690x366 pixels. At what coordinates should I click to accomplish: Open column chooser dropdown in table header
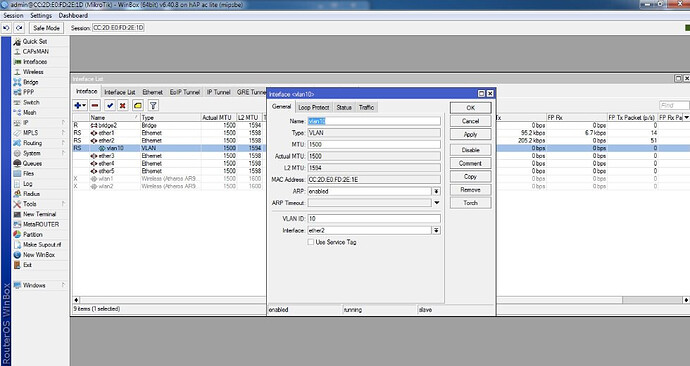[686, 117]
